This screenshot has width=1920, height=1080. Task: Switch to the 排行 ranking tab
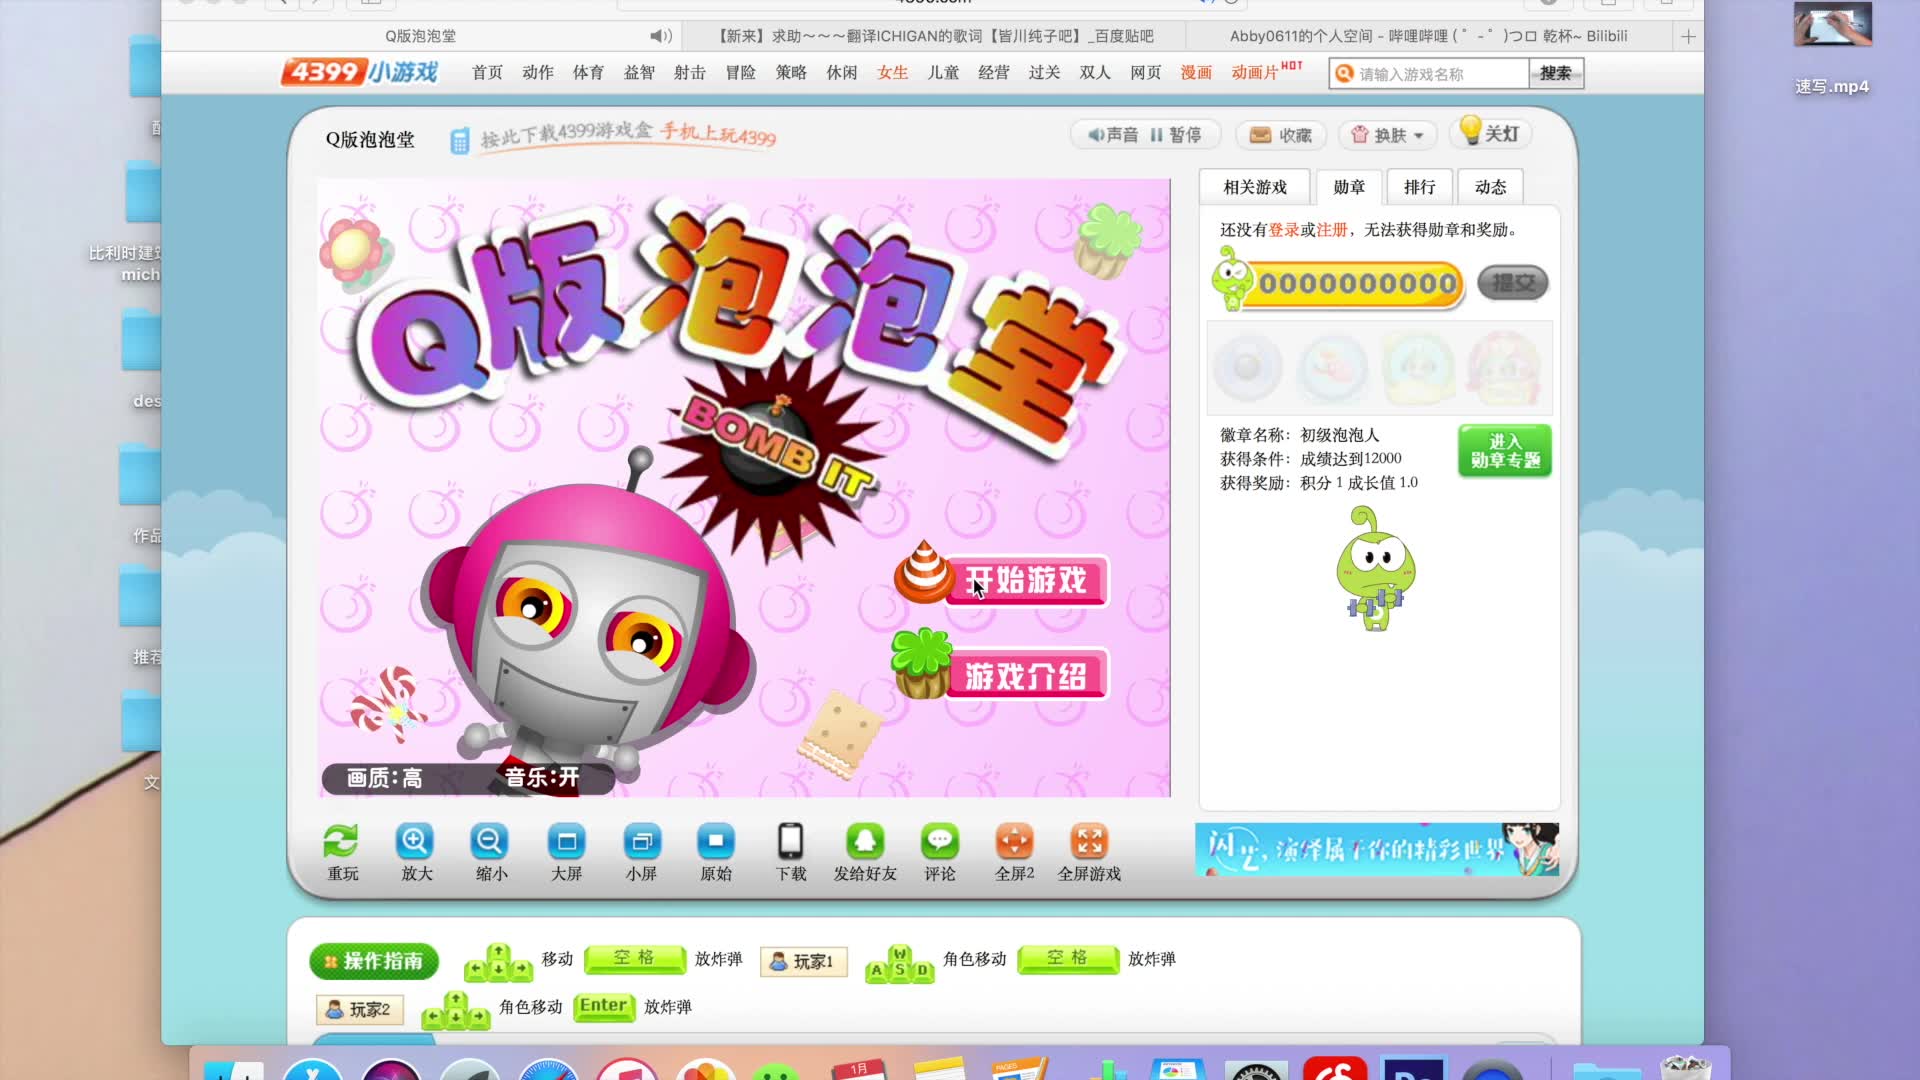(1419, 187)
